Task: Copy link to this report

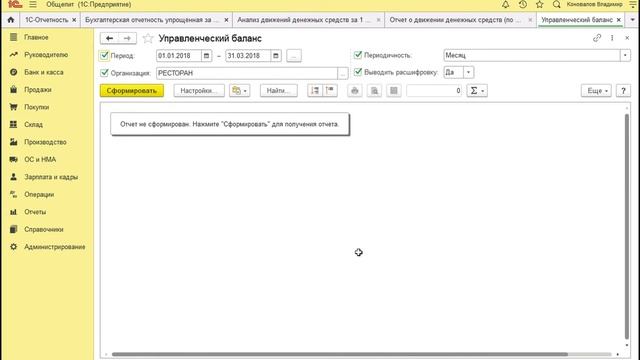Action: (597, 38)
